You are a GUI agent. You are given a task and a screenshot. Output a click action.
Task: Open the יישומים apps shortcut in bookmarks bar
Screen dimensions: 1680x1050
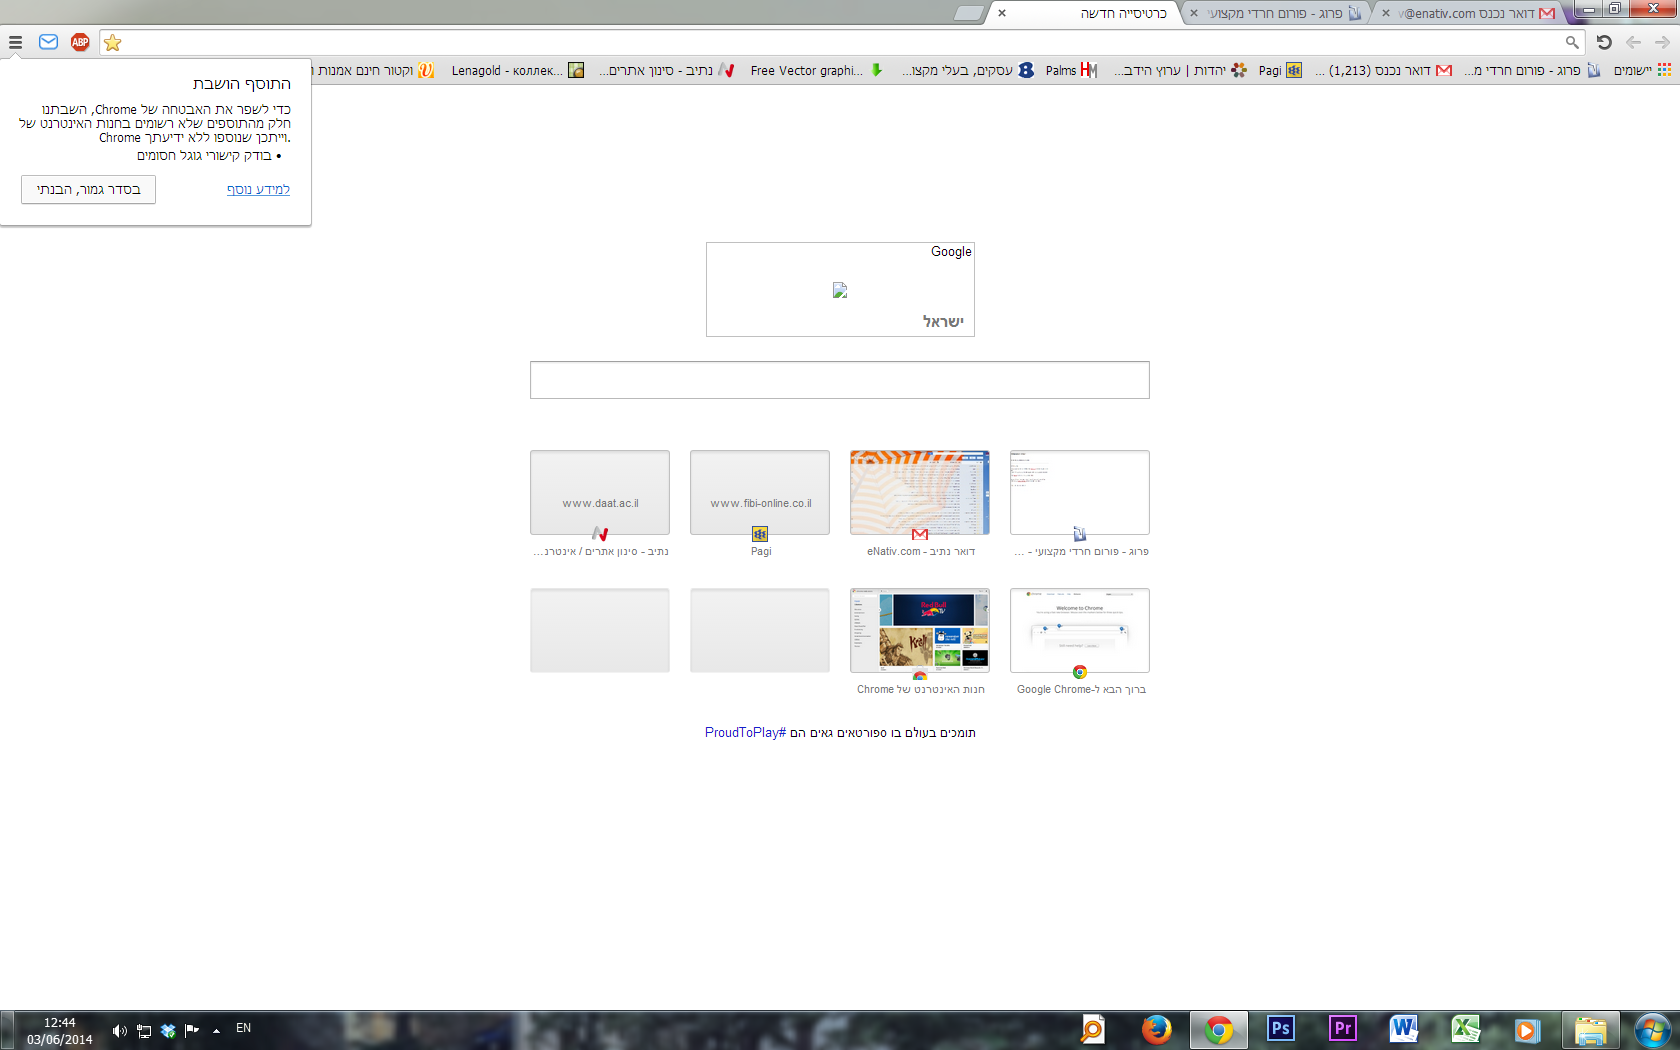(1642, 70)
